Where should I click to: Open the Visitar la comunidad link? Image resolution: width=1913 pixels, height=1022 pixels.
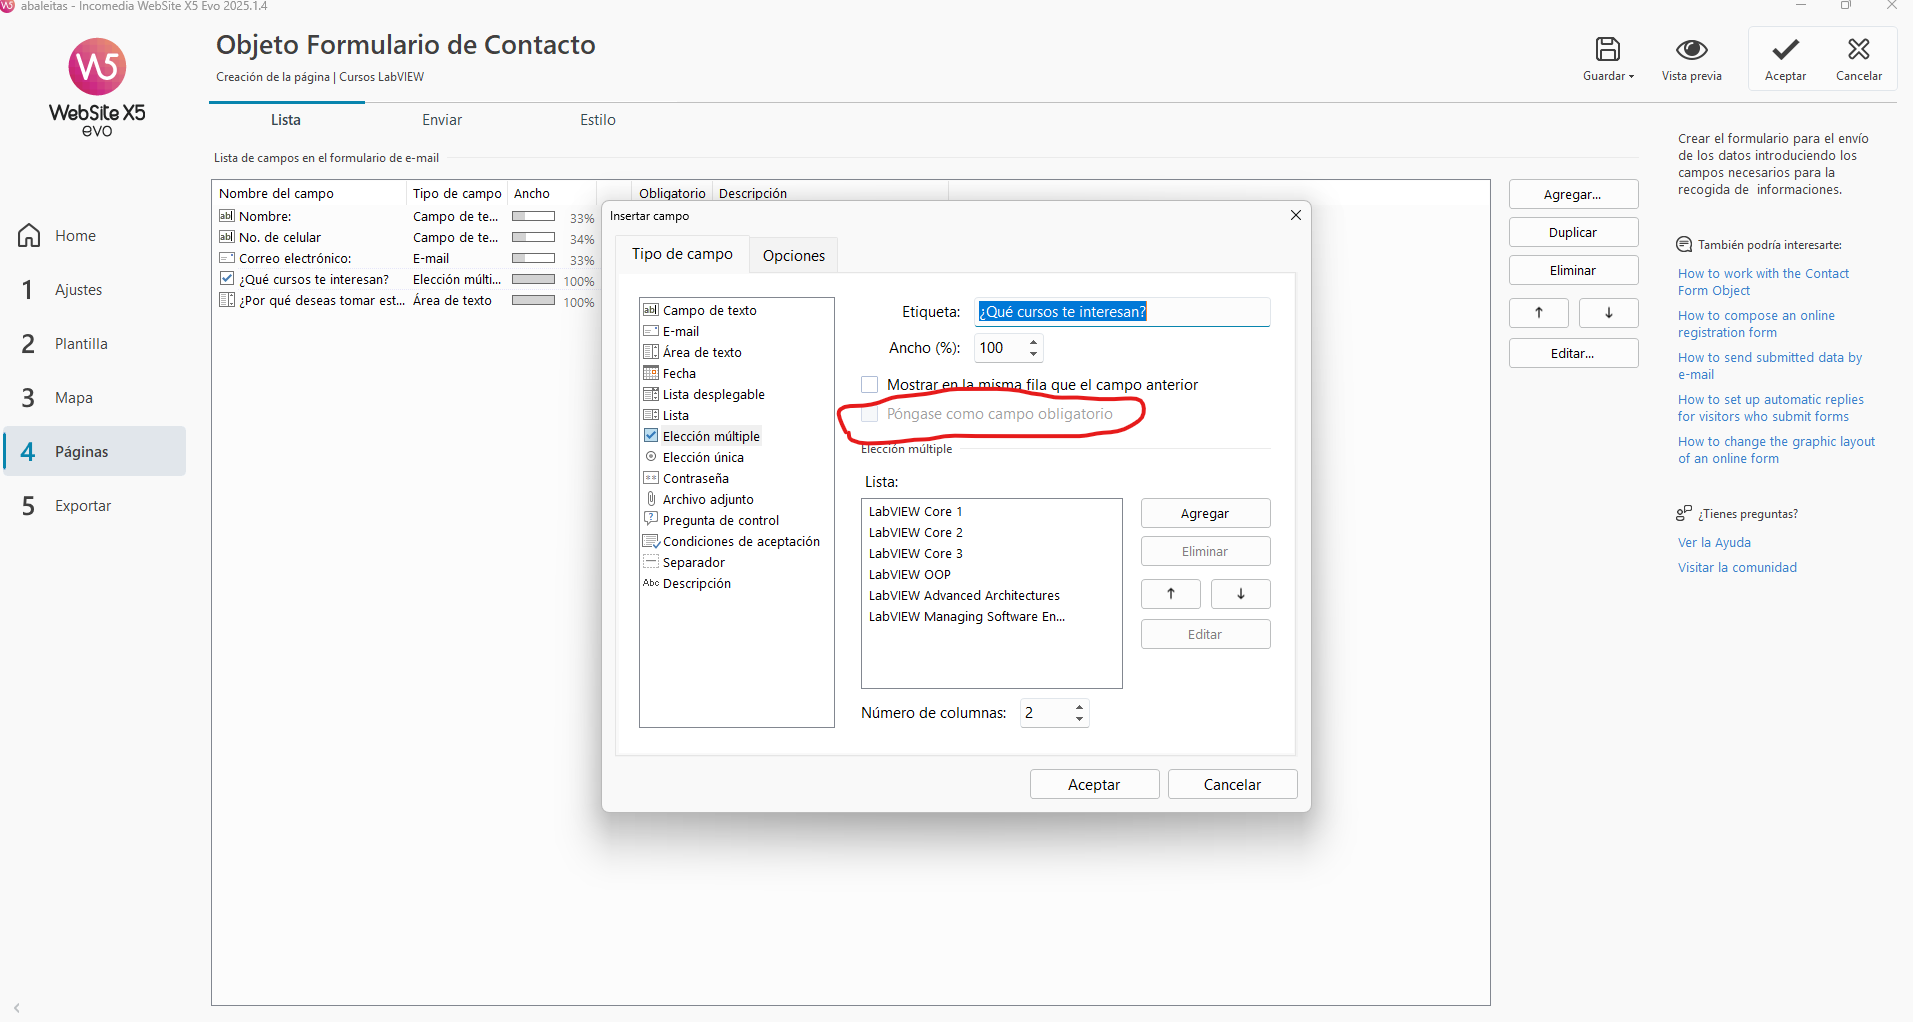1737,568
